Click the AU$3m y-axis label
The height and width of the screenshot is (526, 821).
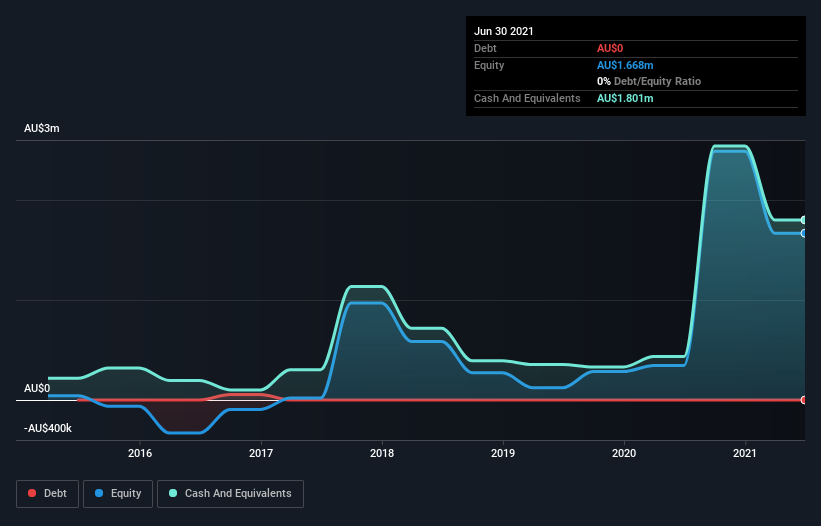(42, 129)
